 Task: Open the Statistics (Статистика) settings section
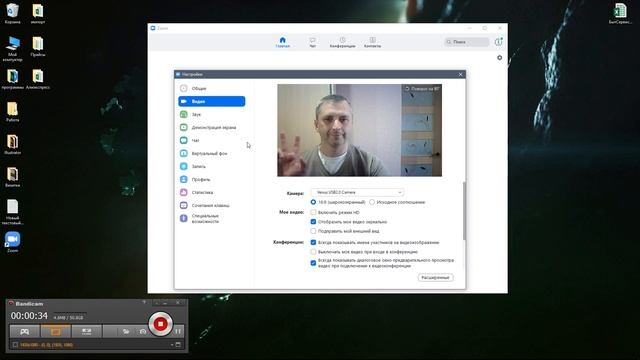pos(211,192)
